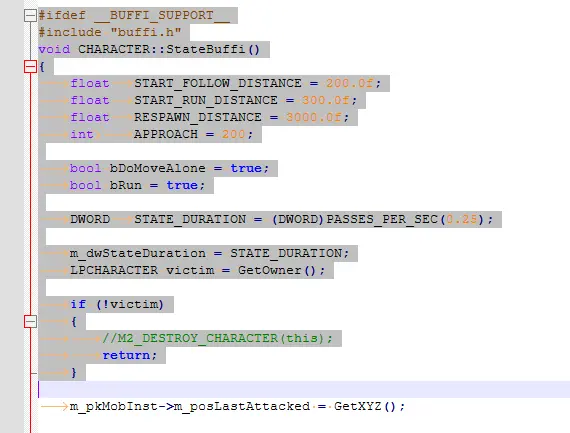Collapse the StateBuffi function body fold marker
The image size is (570, 433).
coord(30,66)
